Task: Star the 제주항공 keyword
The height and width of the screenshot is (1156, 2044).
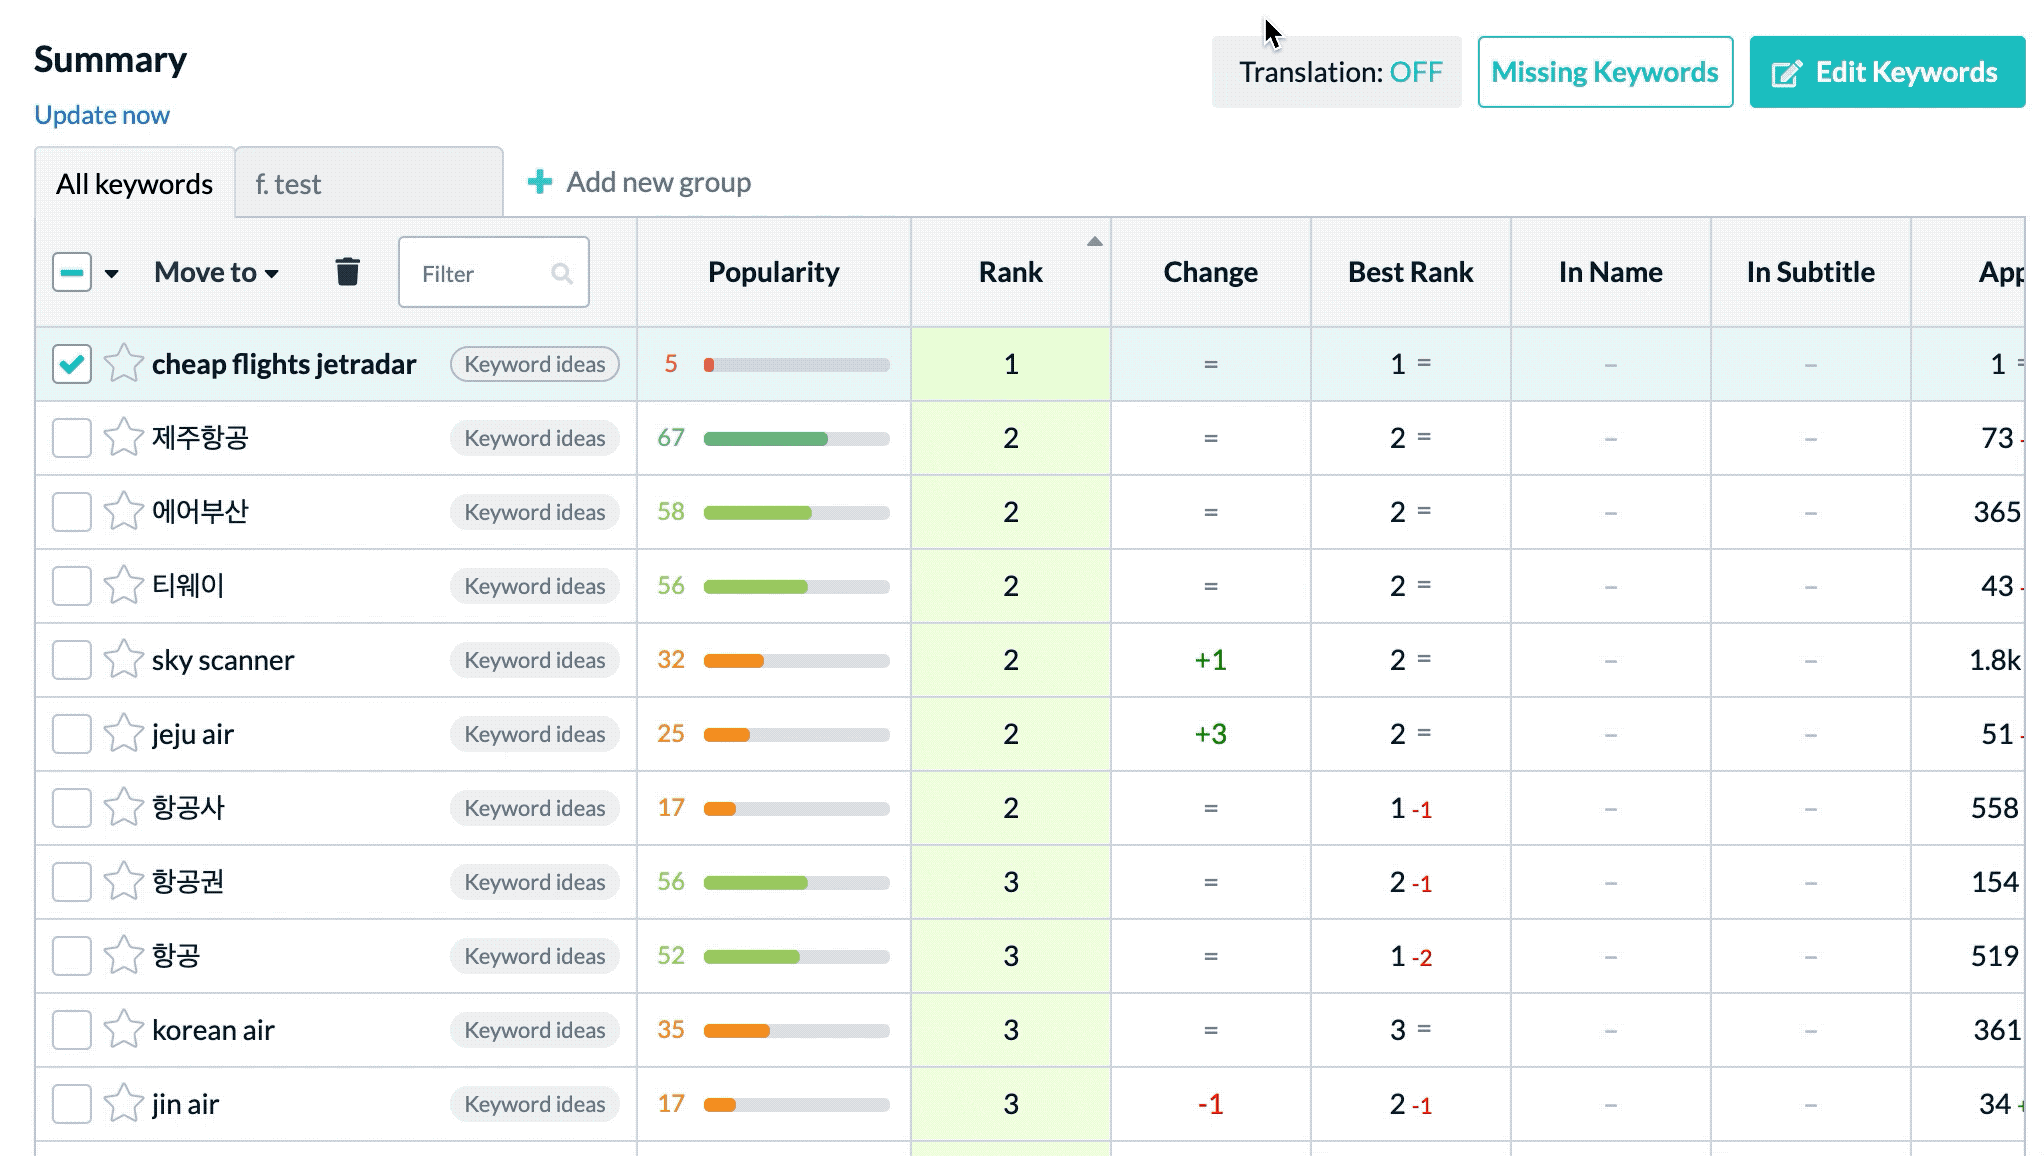Action: pyautogui.click(x=124, y=437)
